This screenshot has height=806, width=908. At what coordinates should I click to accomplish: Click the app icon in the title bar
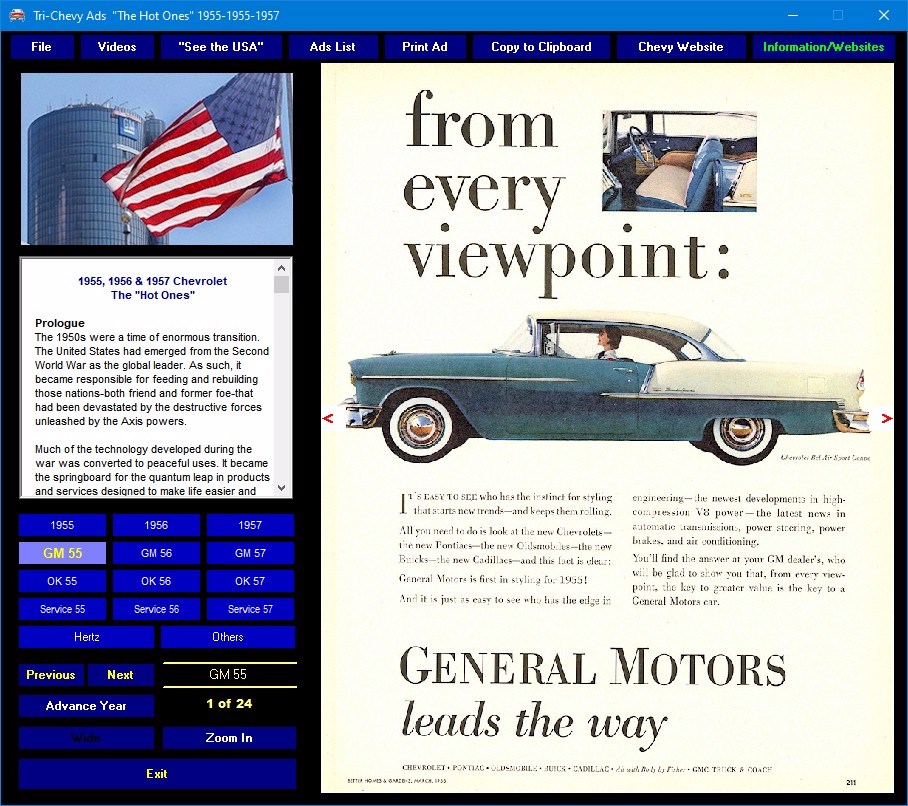click(x=17, y=15)
